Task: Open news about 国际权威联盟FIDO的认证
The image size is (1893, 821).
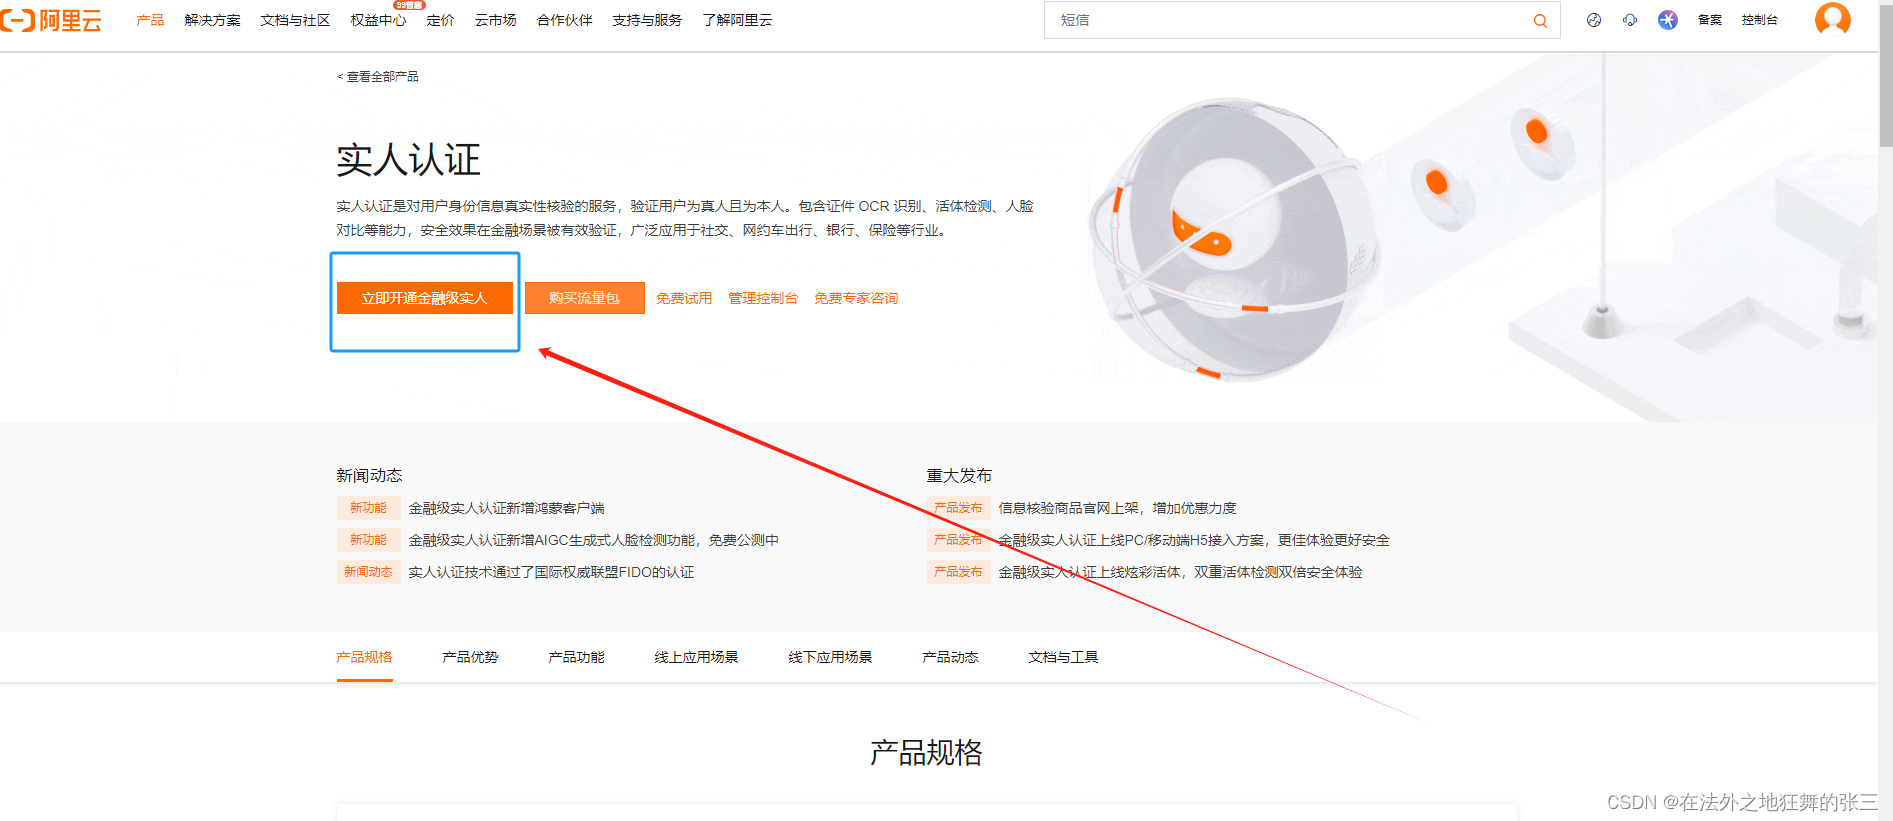Action: (x=551, y=572)
